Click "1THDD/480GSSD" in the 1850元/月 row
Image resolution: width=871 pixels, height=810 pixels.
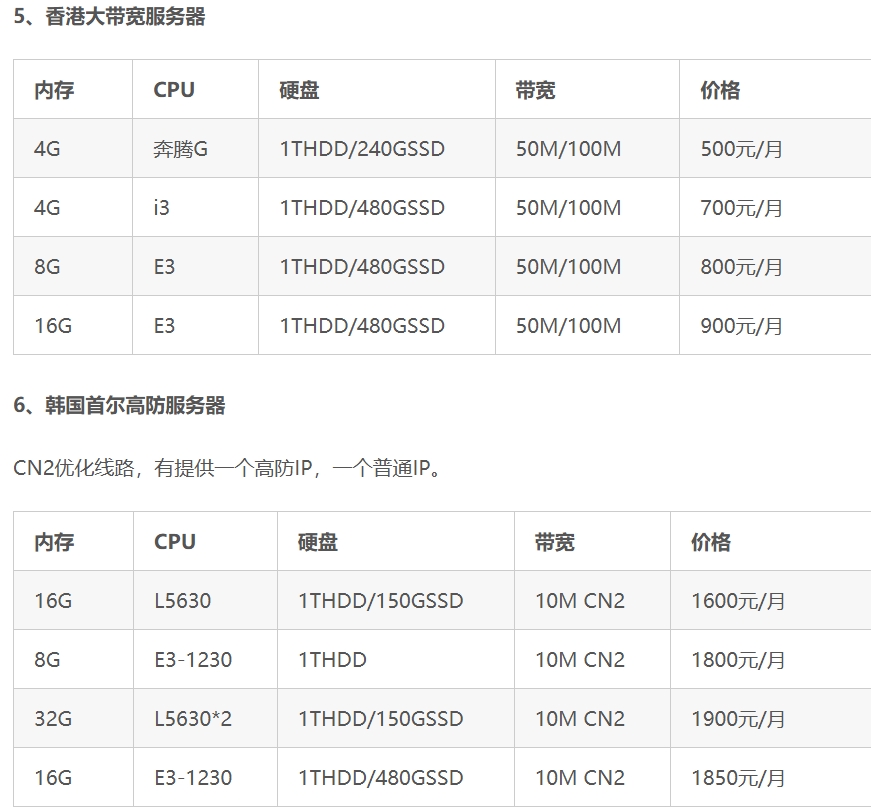pos(381,777)
